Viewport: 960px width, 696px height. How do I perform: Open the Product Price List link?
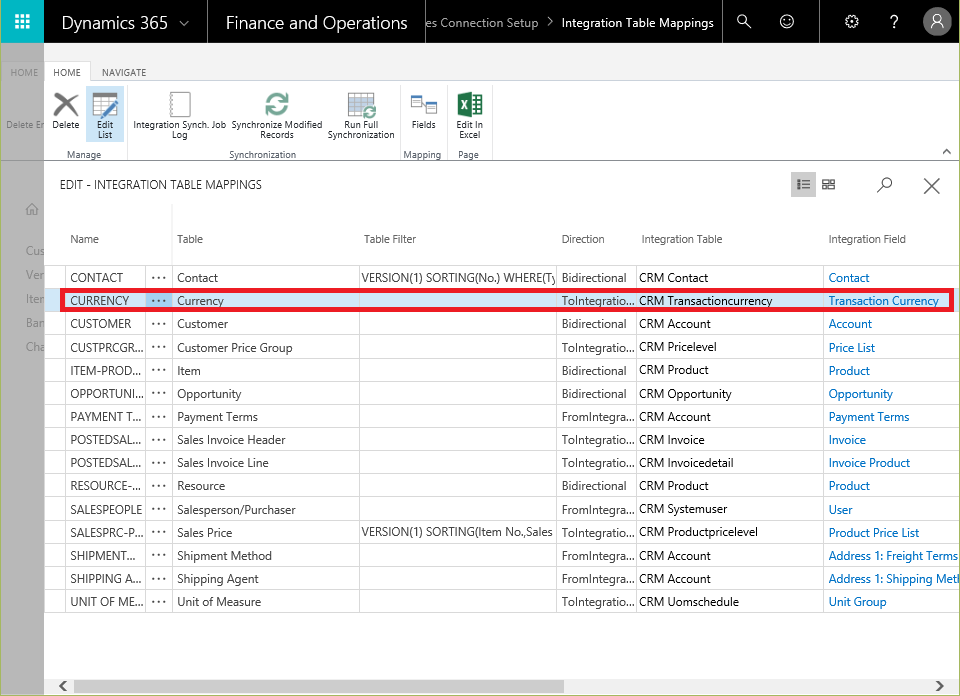point(874,533)
